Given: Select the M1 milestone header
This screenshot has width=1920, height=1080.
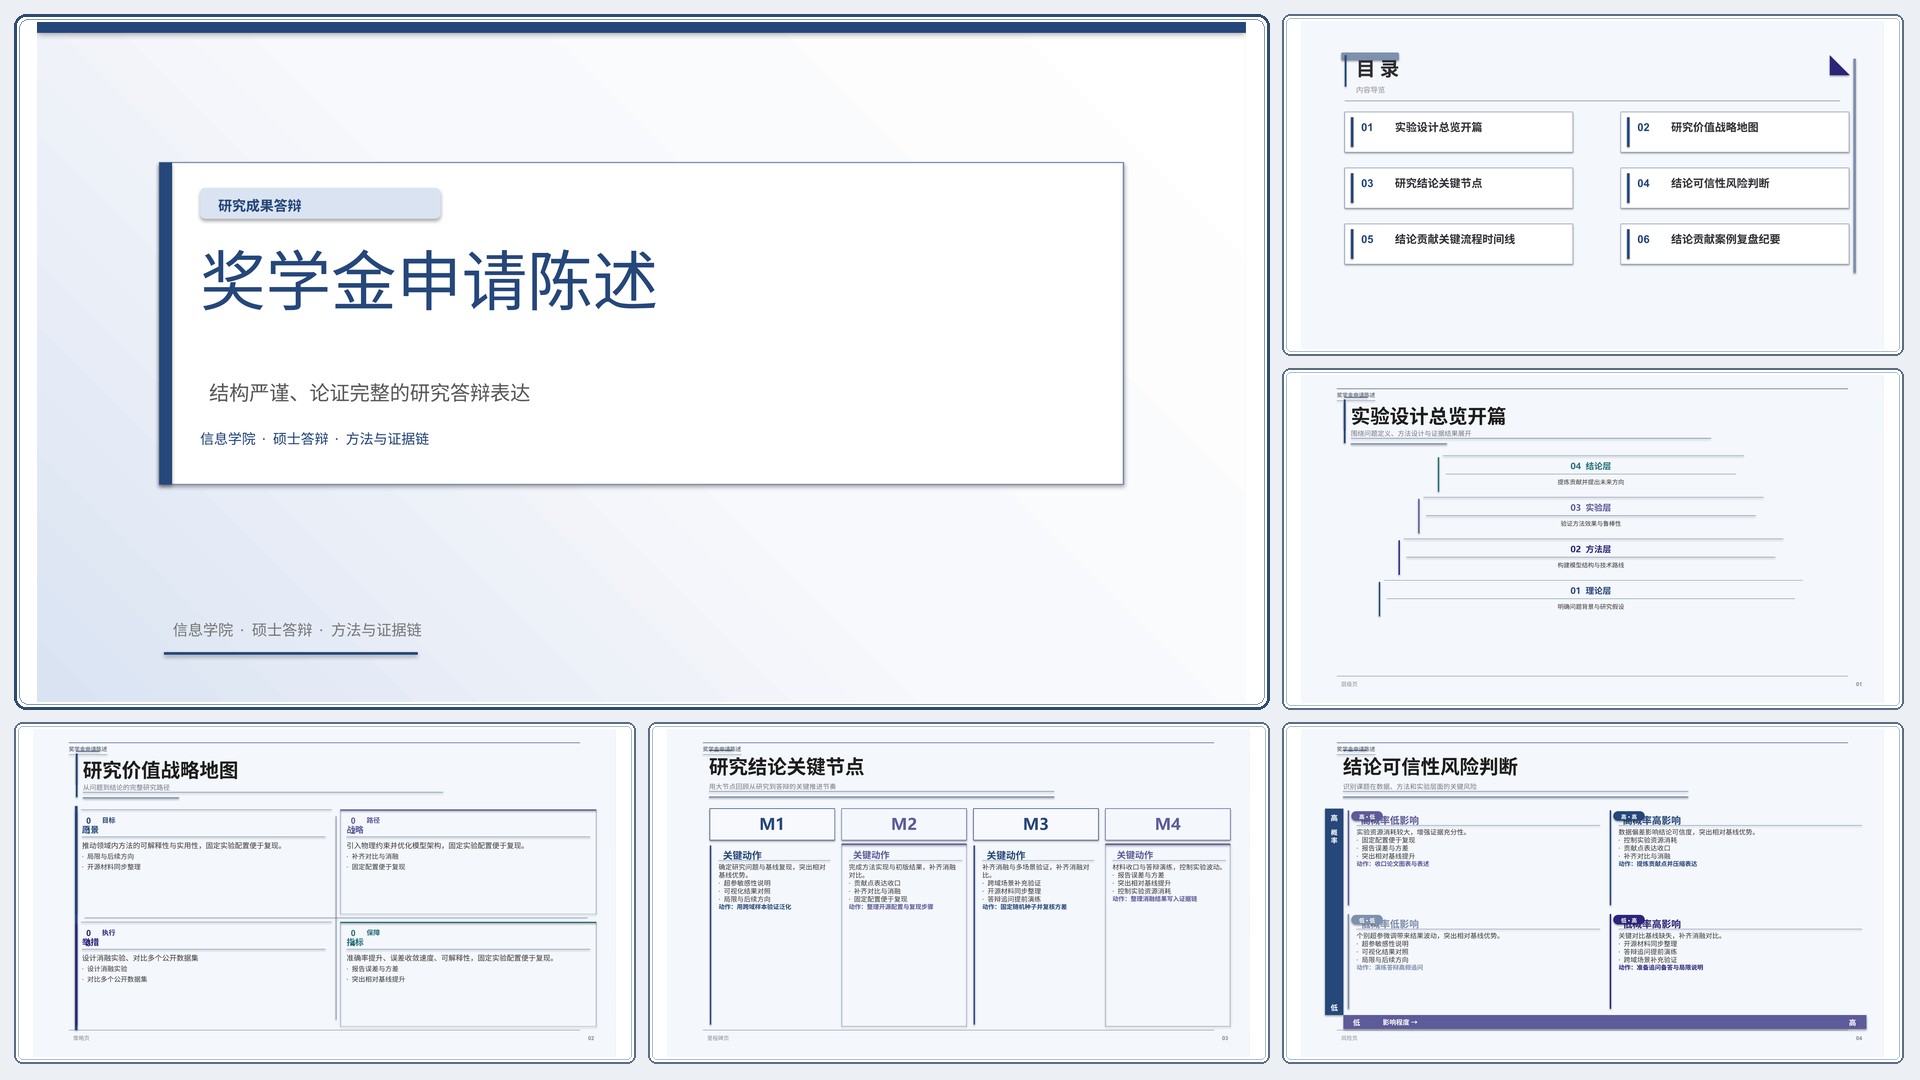Looking at the screenshot, I should (772, 824).
